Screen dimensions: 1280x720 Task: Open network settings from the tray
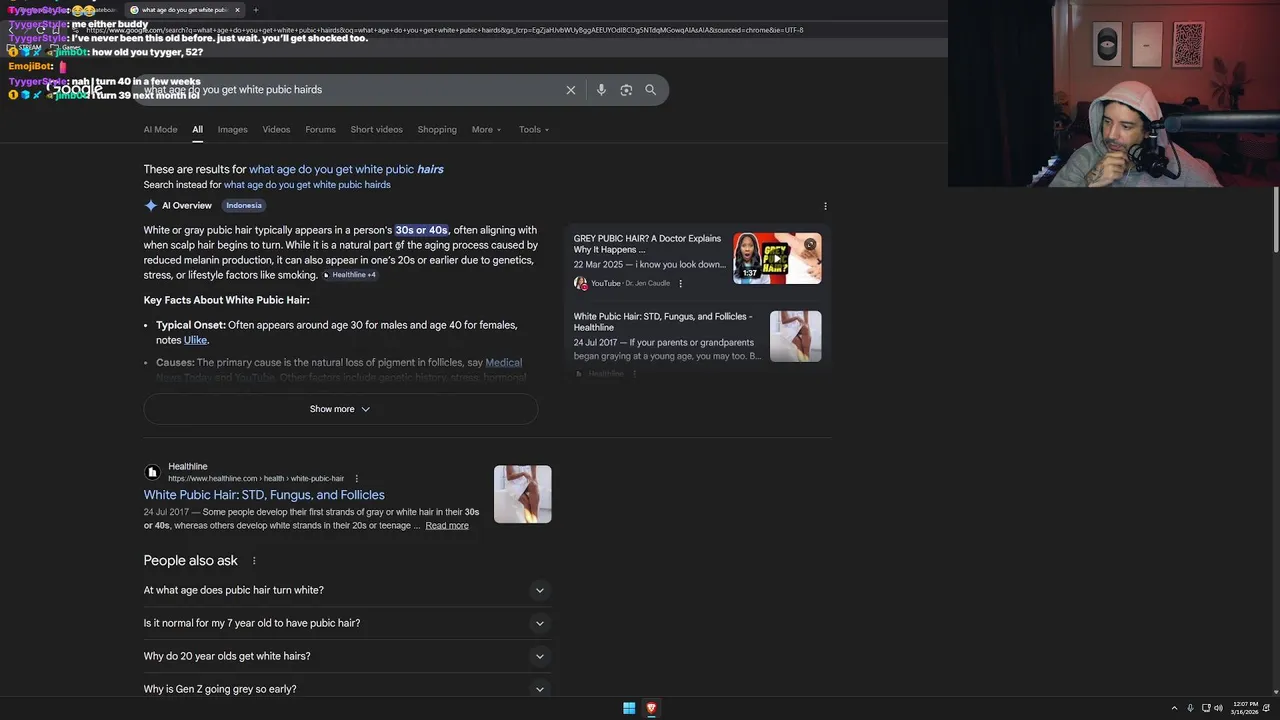coord(1205,708)
